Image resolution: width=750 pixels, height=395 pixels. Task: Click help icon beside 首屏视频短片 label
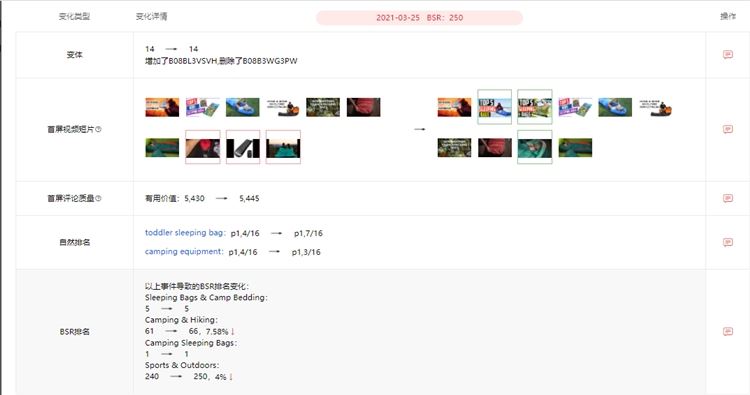point(99,129)
